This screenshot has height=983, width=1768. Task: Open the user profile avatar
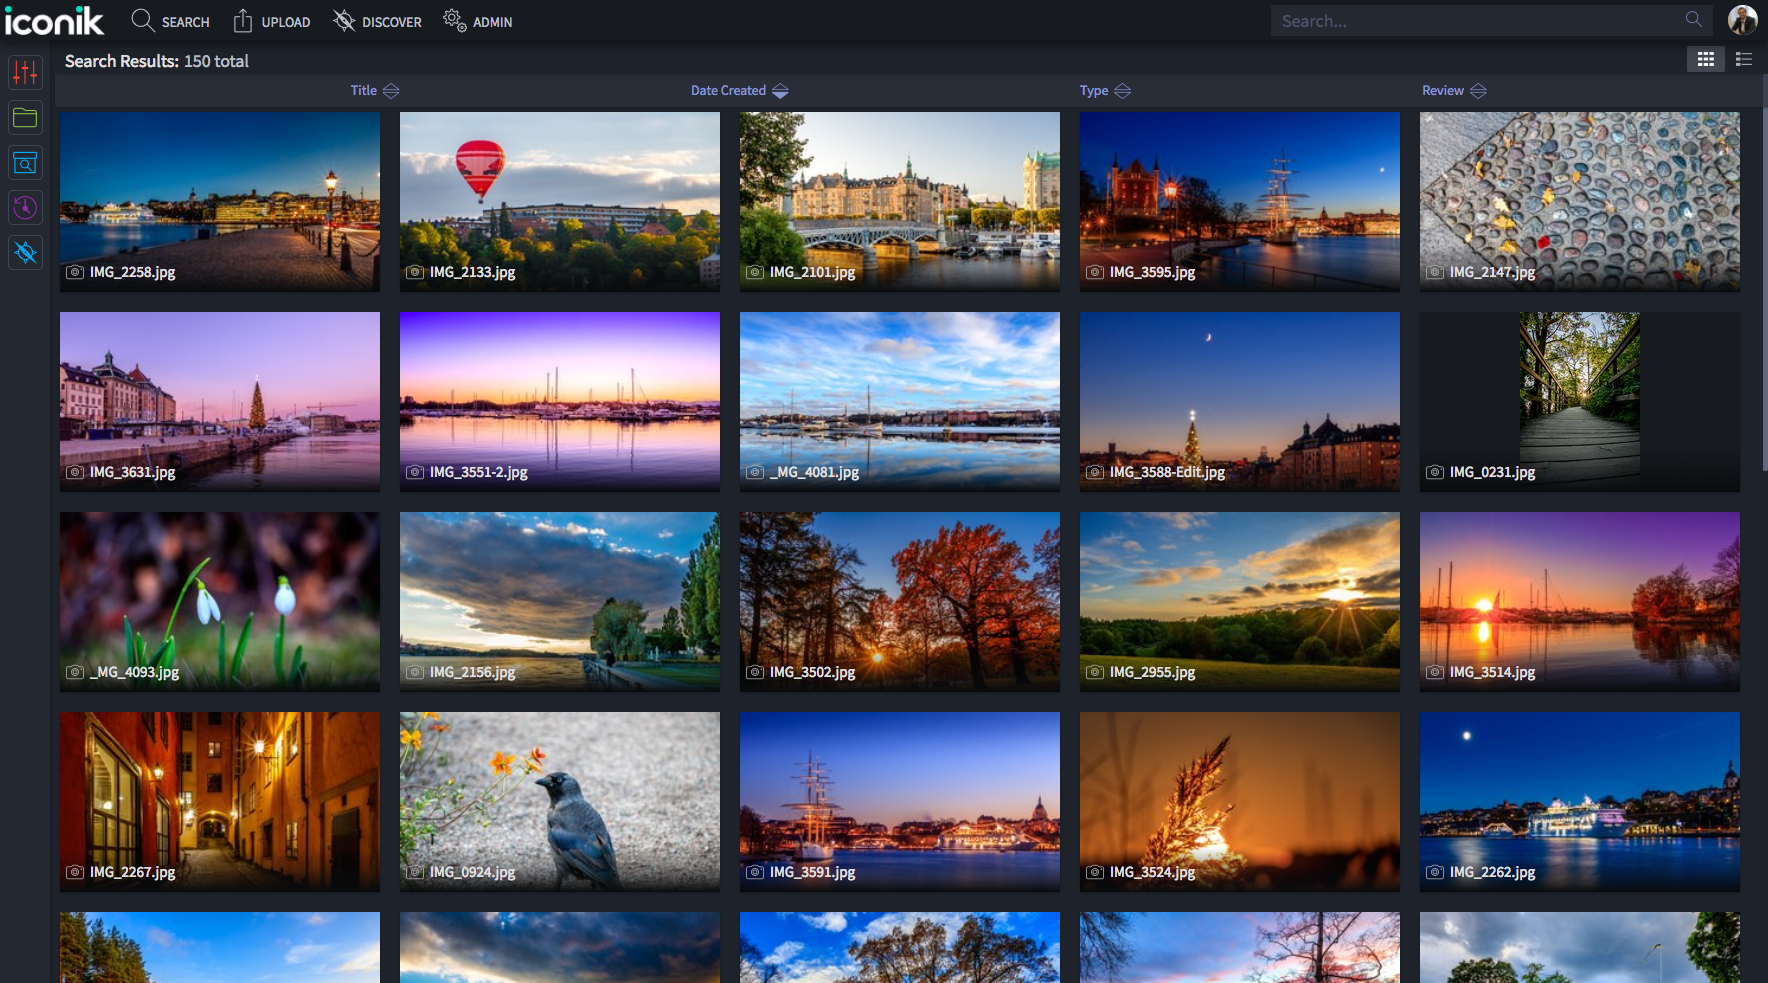click(x=1742, y=20)
